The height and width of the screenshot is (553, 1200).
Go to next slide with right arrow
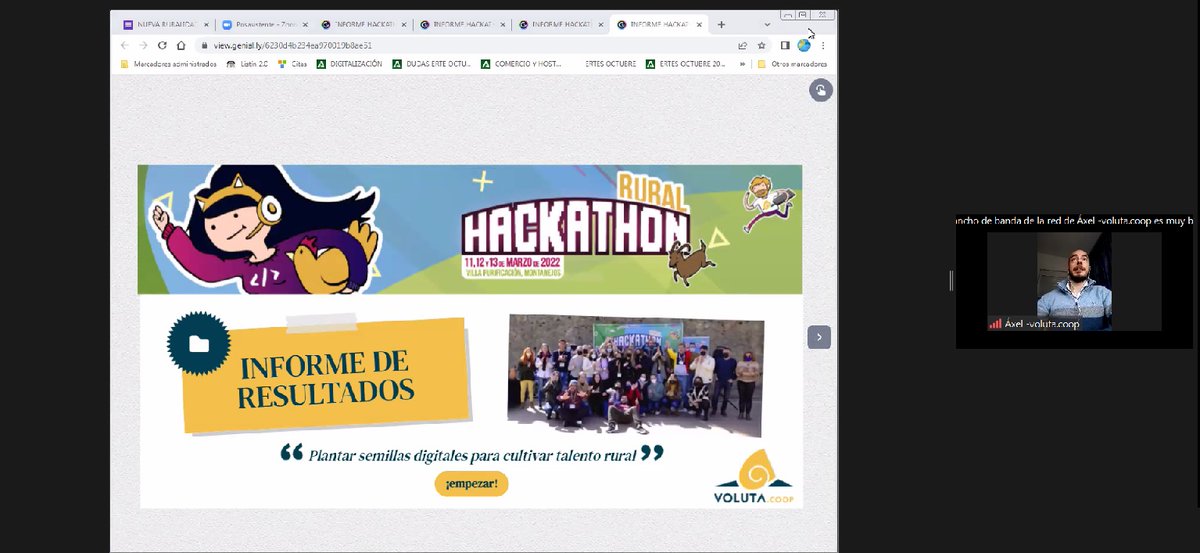[x=819, y=338]
